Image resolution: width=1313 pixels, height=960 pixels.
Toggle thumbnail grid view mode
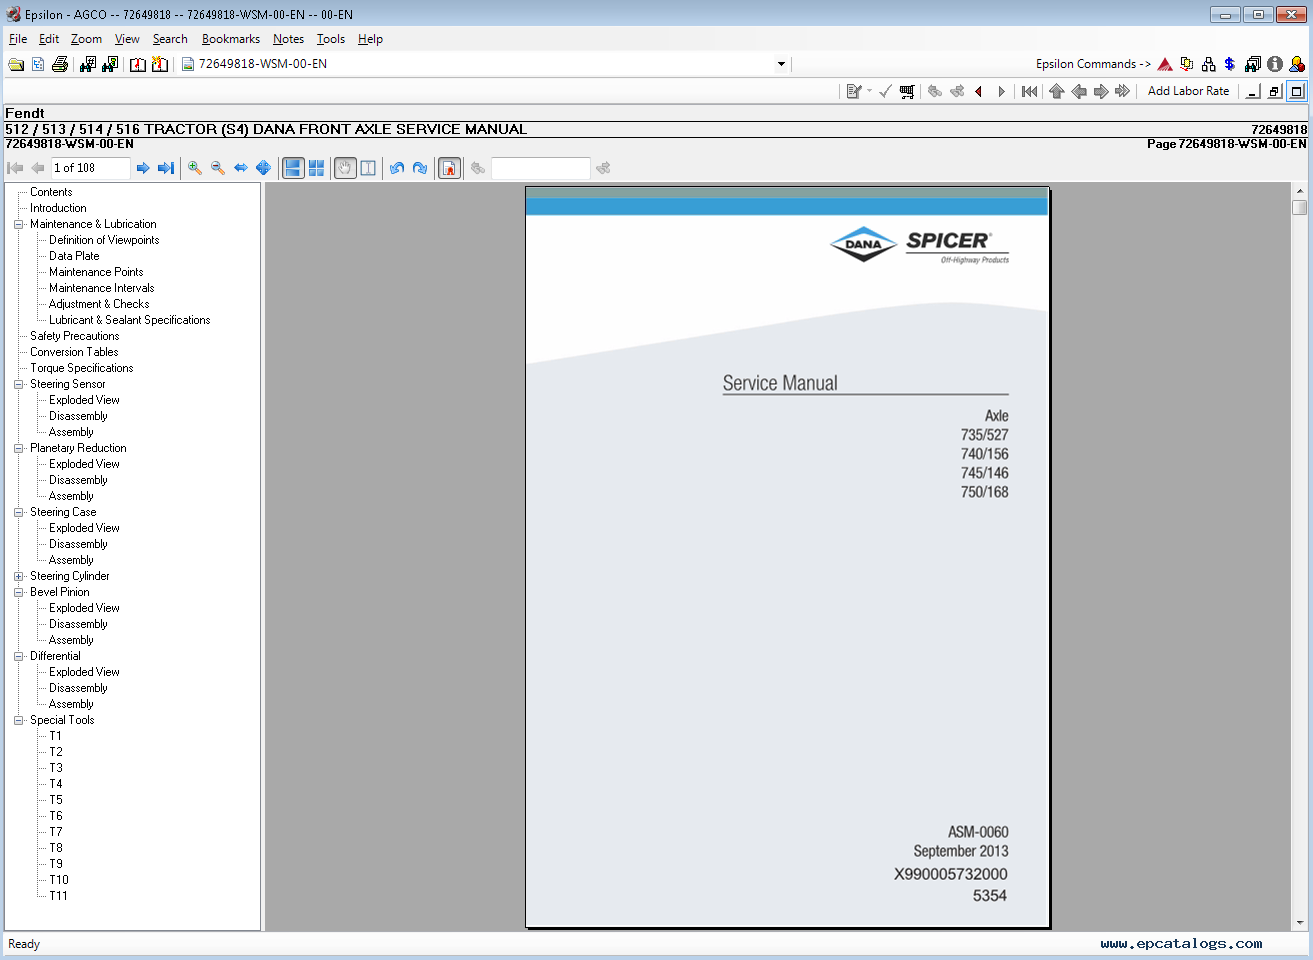point(316,168)
